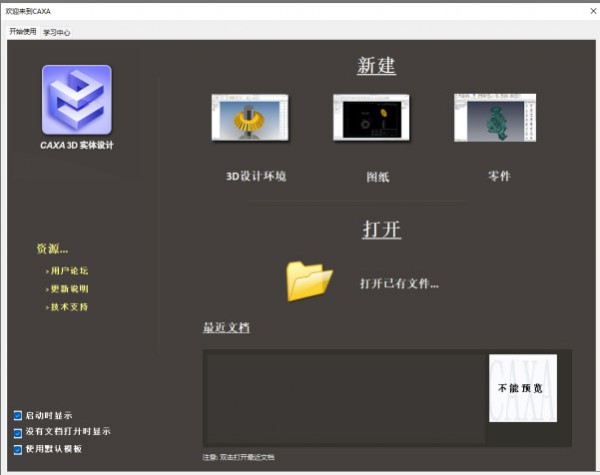600x475 pixels.
Task: Close the 欢迎来到CAXA dialog
Action: pyautogui.click(x=593, y=11)
